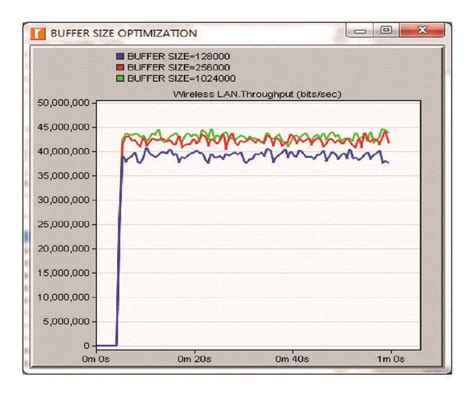Viewport: 474px width, 397px height.
Task: Minimize the Buffer Size Optimization window
Action: point(360,31)
